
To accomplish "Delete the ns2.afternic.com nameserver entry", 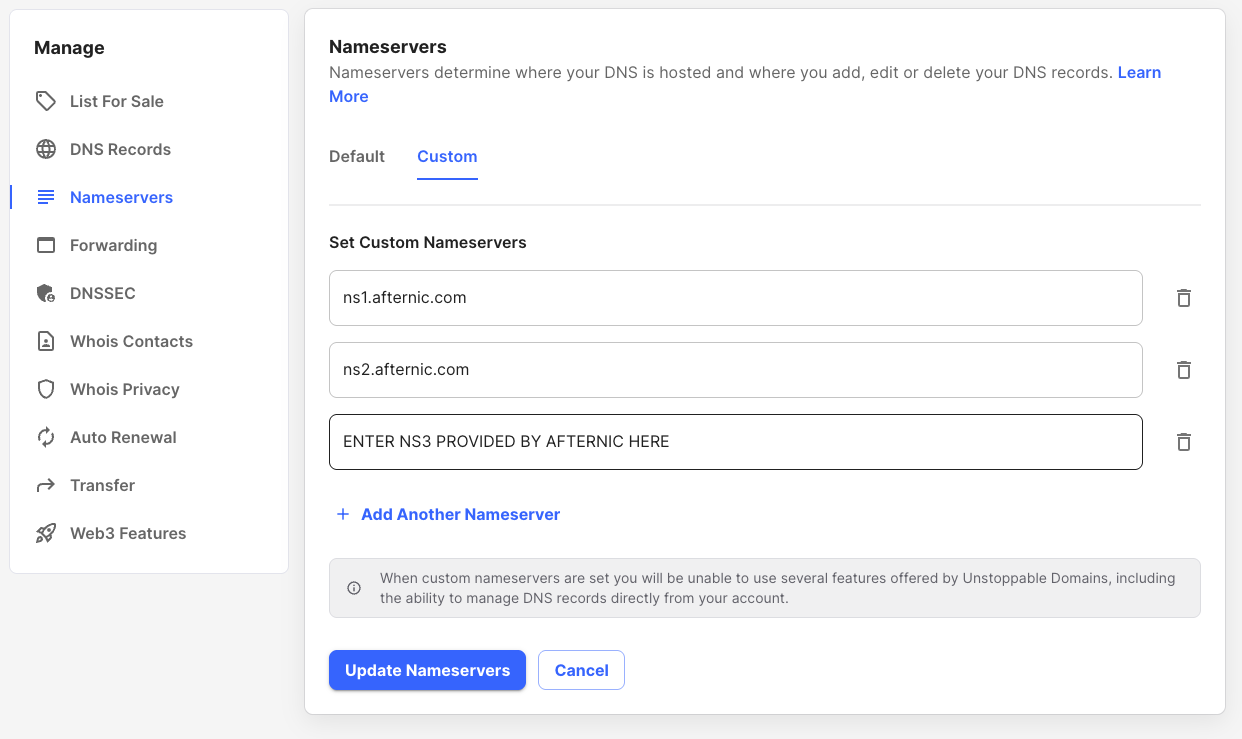I will click(1184, 370).
